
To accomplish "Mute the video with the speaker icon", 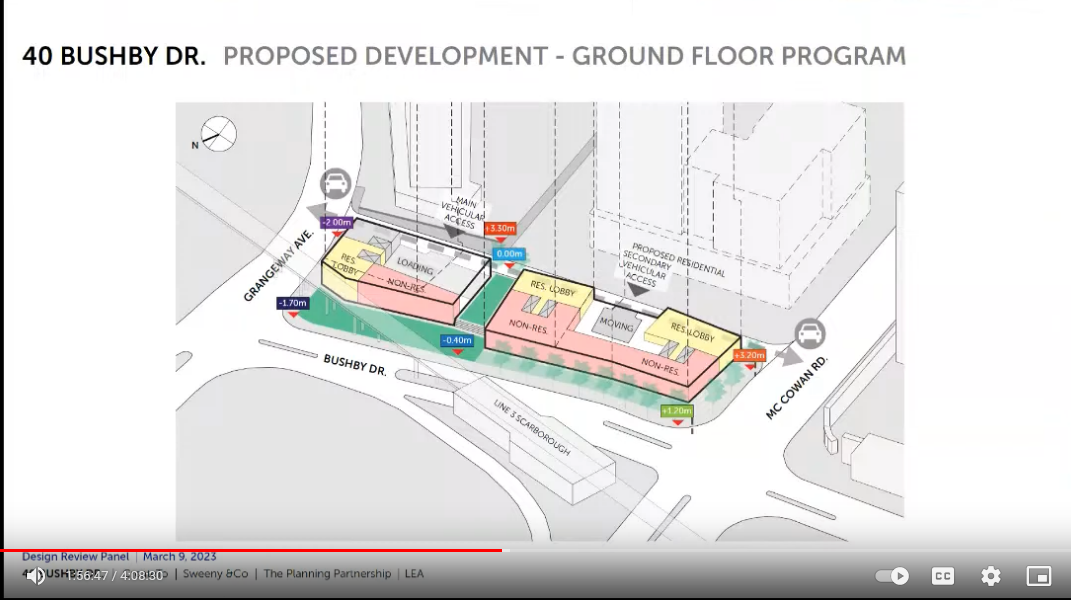I will click(36, 576).
